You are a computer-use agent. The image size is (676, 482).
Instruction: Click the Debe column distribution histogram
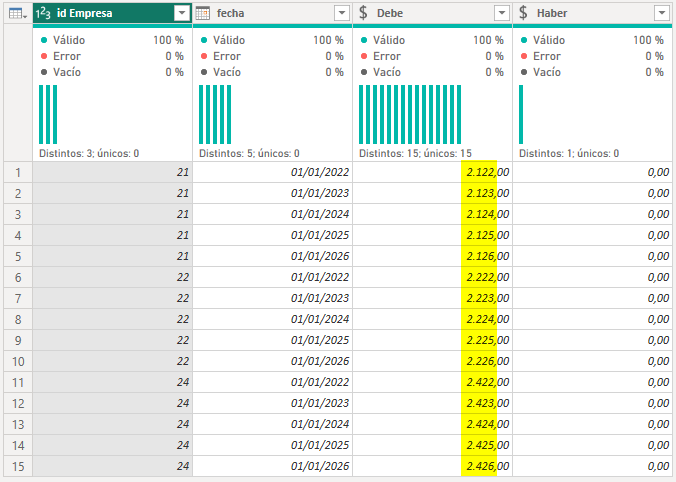[410, 114]
